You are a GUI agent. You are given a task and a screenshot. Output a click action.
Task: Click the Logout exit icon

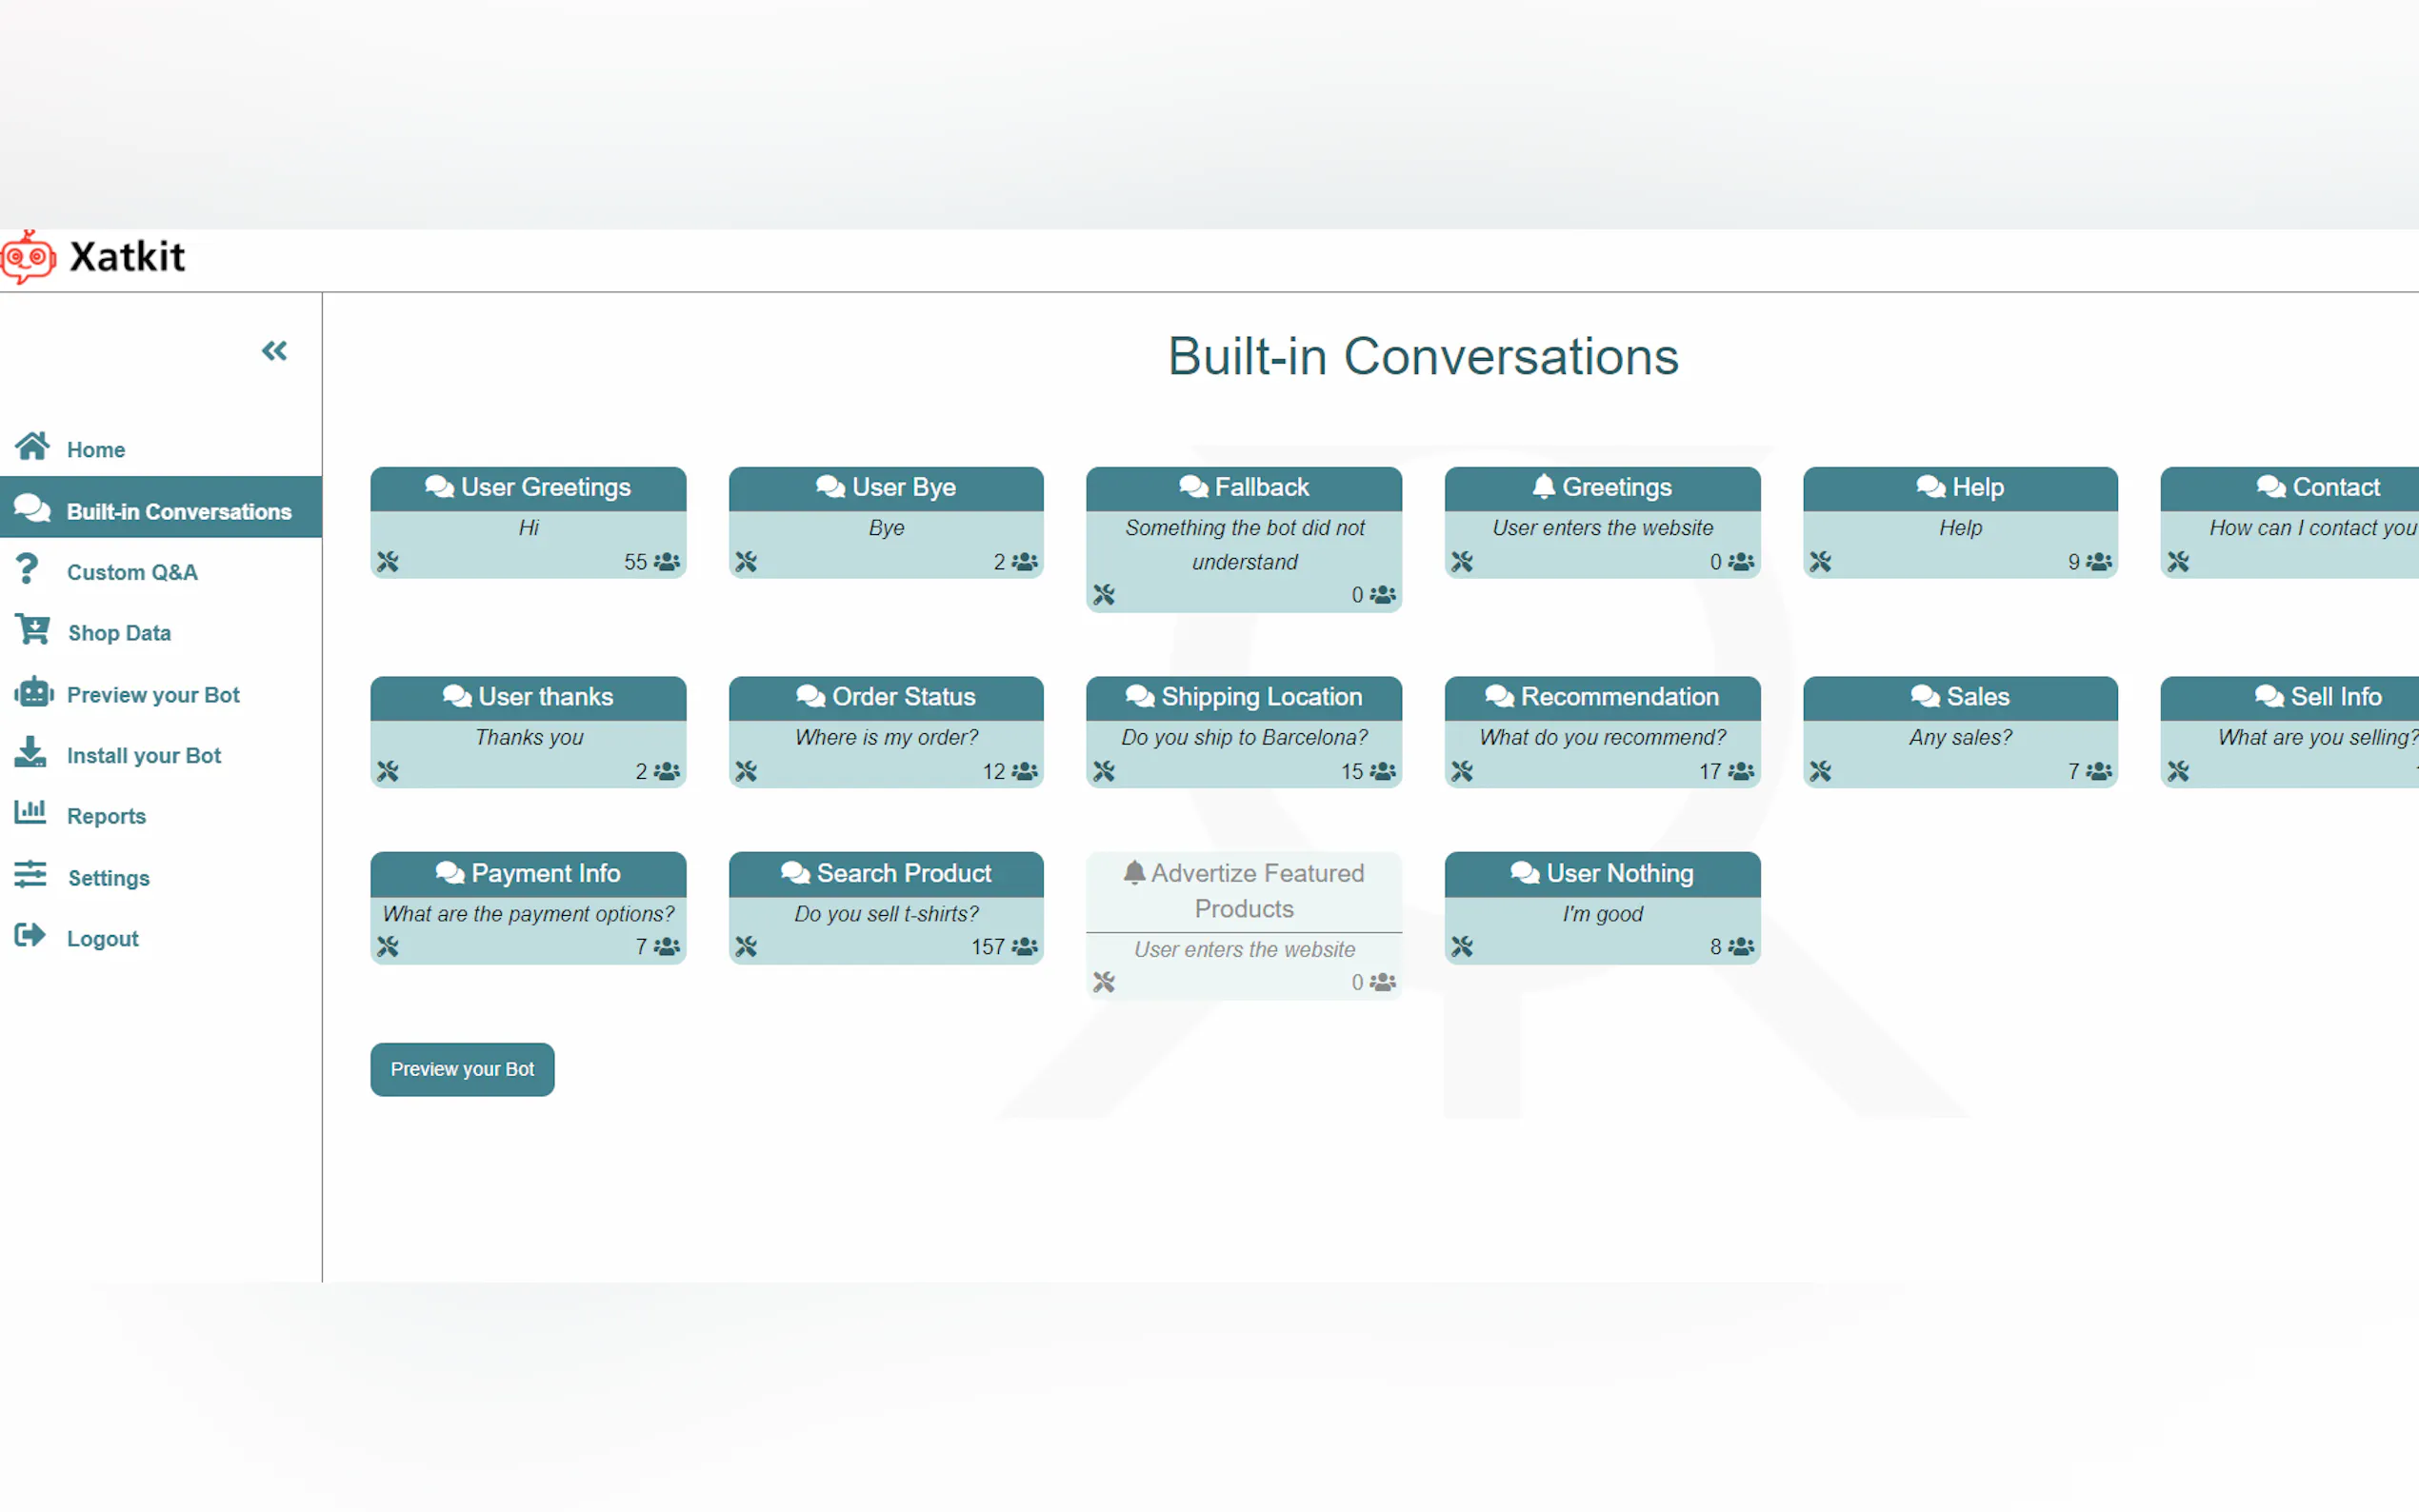31,936
